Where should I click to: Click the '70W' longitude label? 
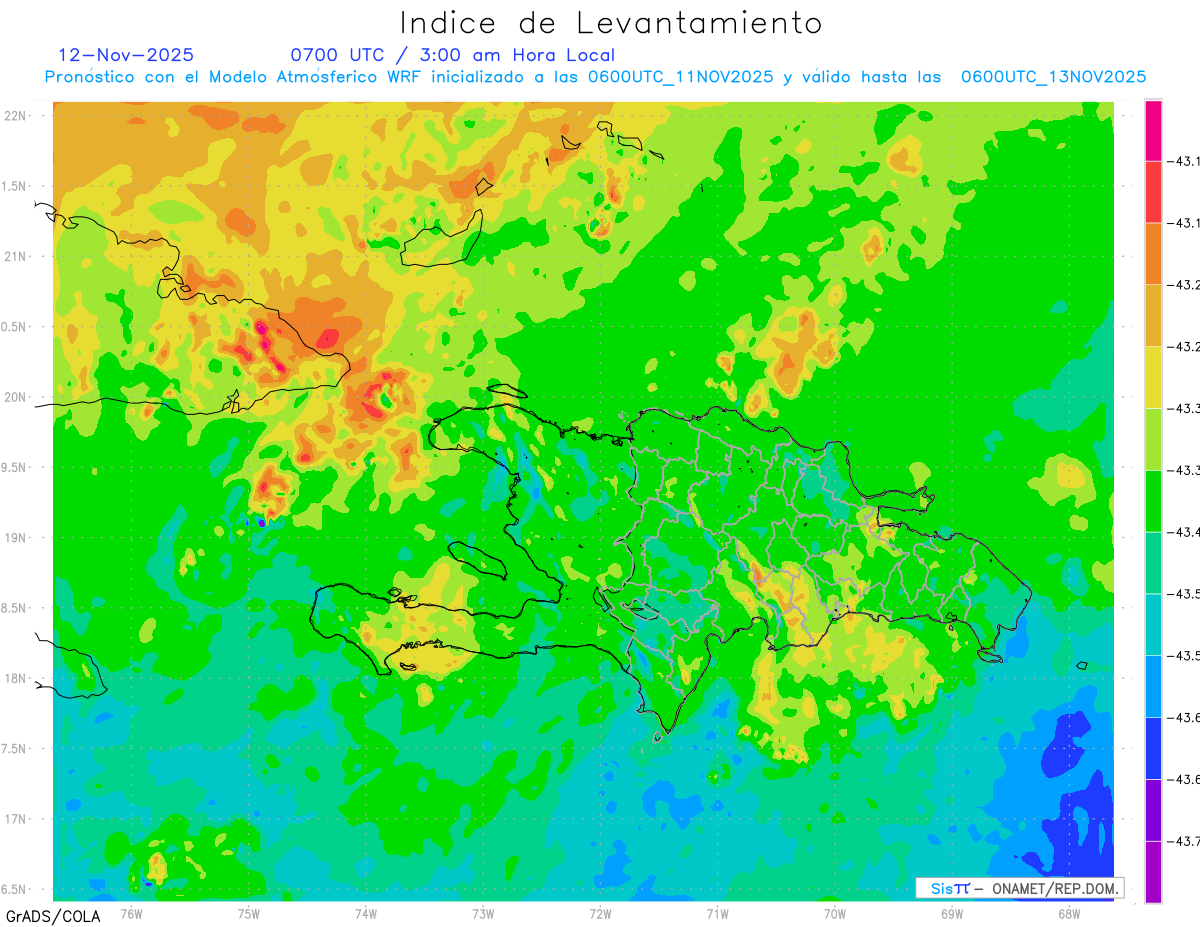pyautogui.click(x=835, y=913)
